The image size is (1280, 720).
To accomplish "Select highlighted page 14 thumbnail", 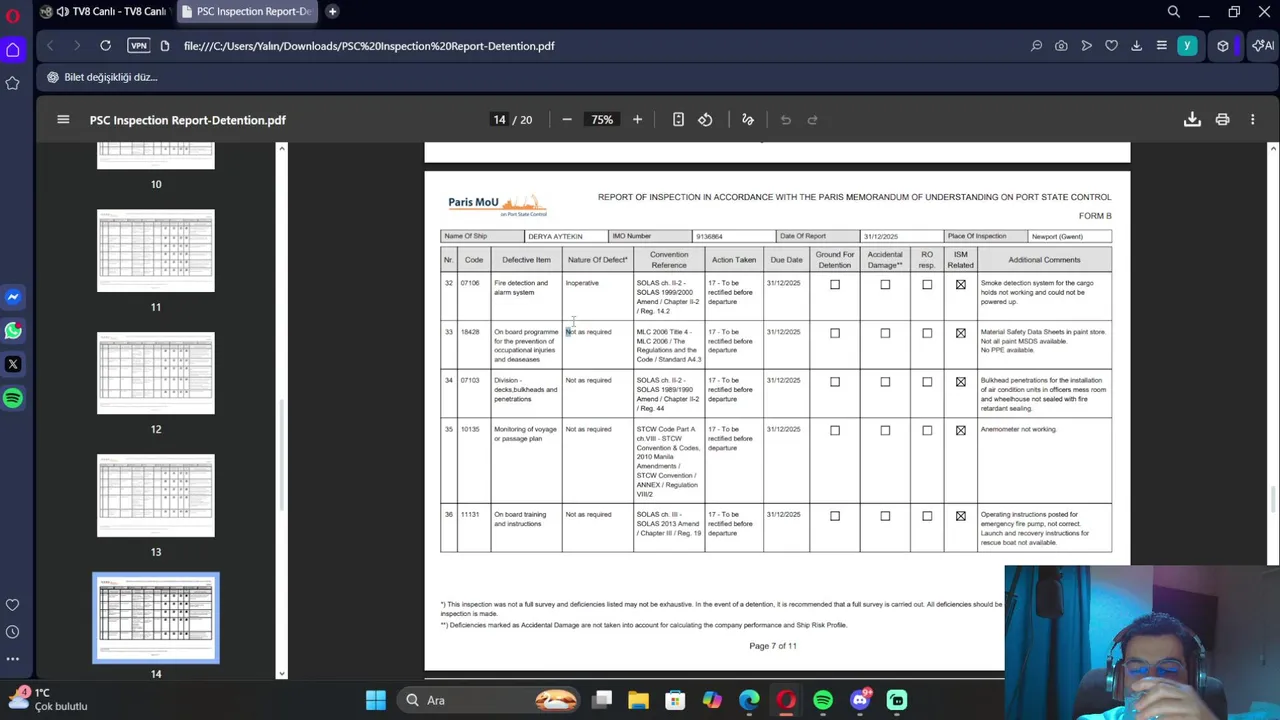I will pos(156,618).
